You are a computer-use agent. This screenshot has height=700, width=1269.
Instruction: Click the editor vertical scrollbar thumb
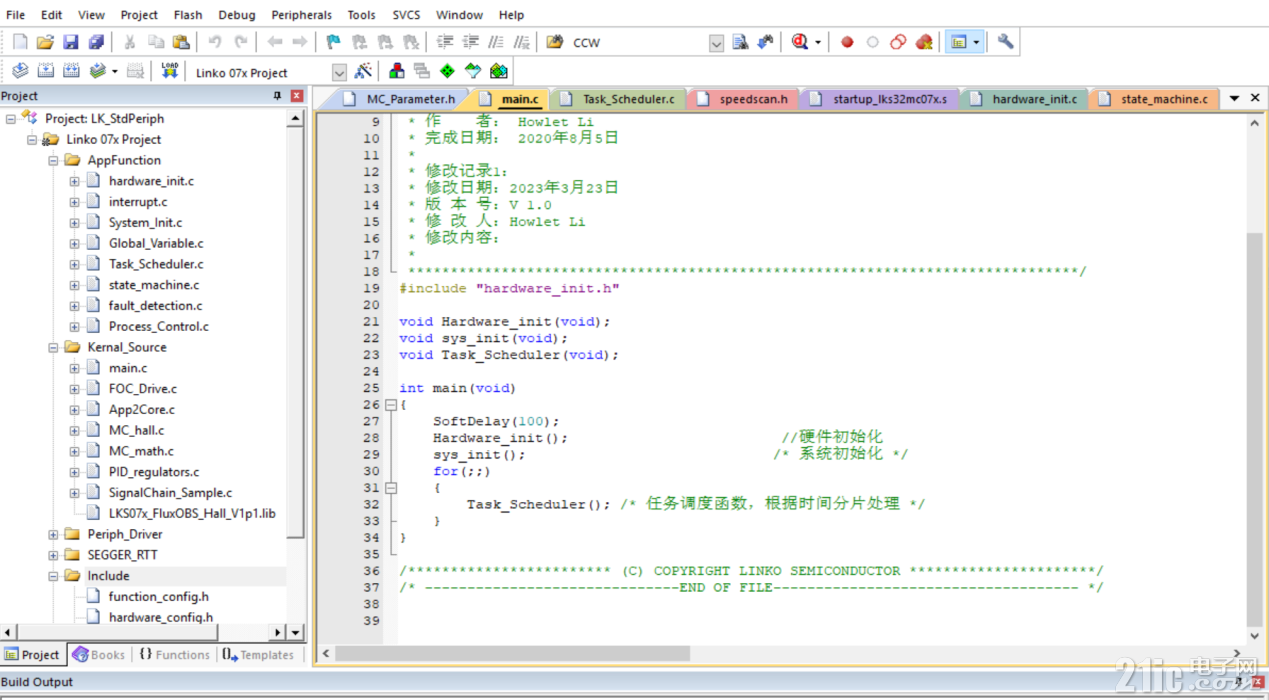[x=1255, y=430]
